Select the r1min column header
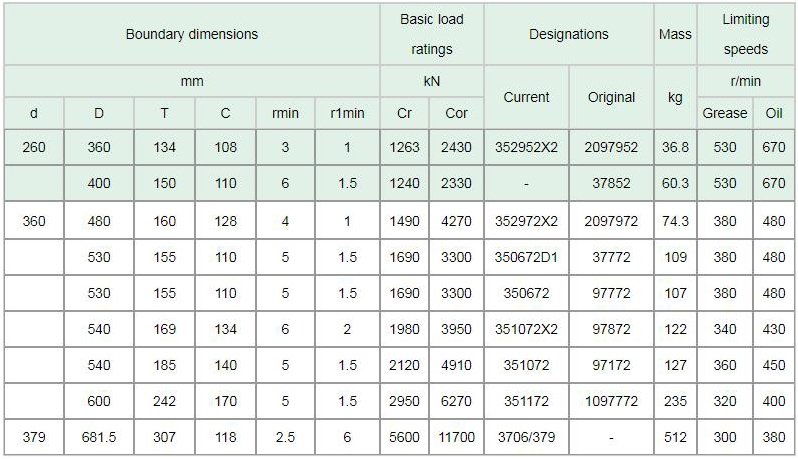 (347, 113)
